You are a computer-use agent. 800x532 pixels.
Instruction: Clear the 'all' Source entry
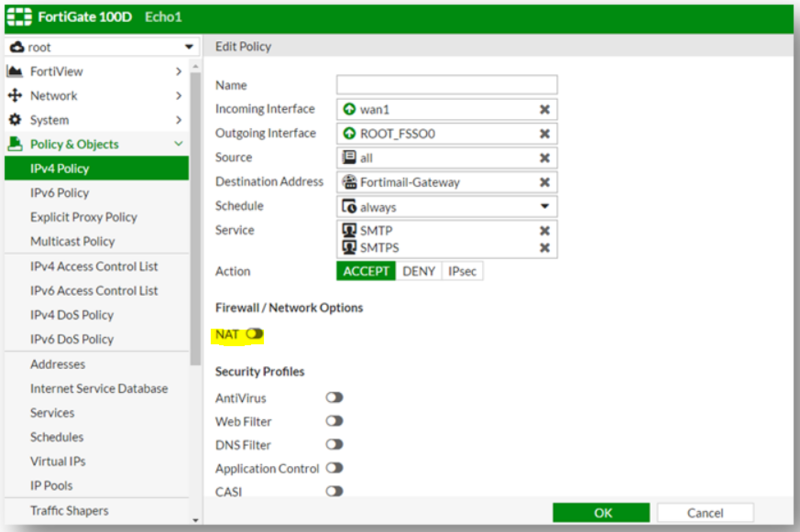tap(545, 158)
